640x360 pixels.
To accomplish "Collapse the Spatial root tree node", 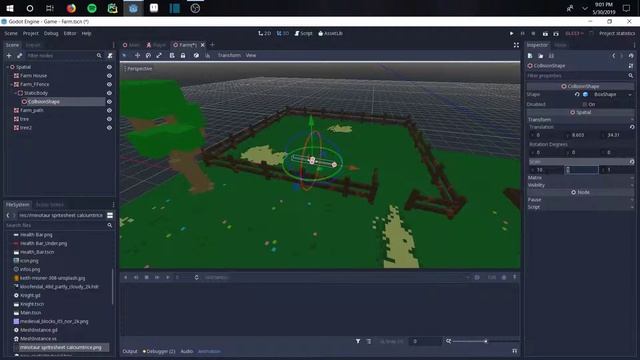I will (7, 67).
